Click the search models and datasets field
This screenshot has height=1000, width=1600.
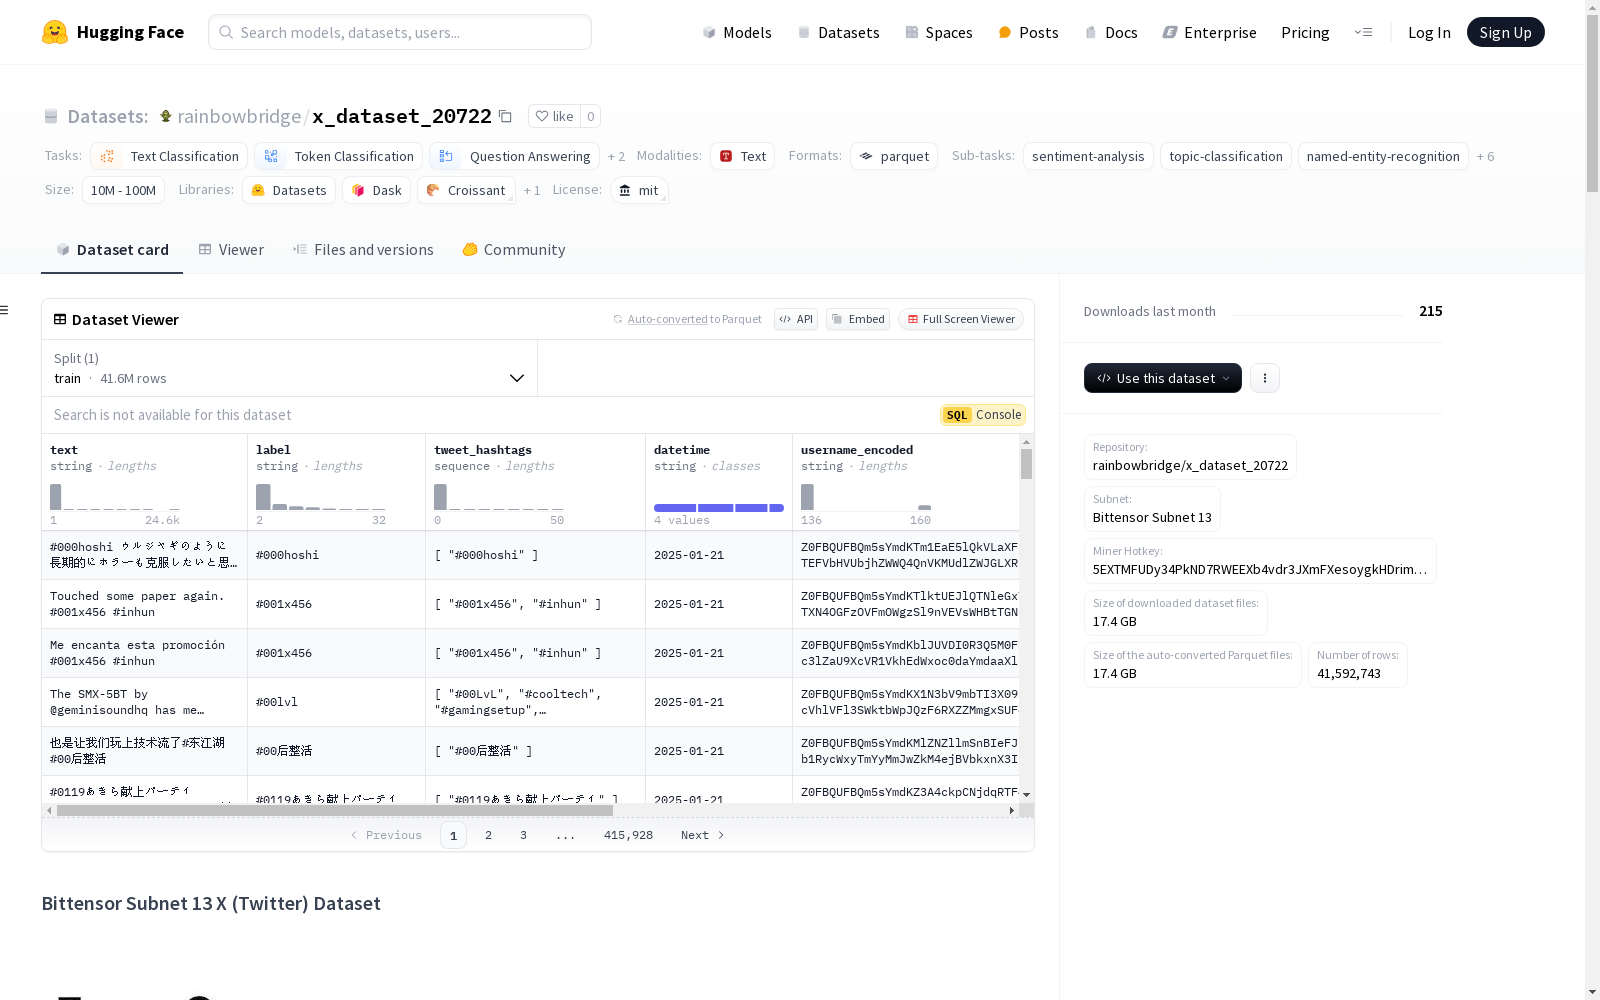pos(400,32)
